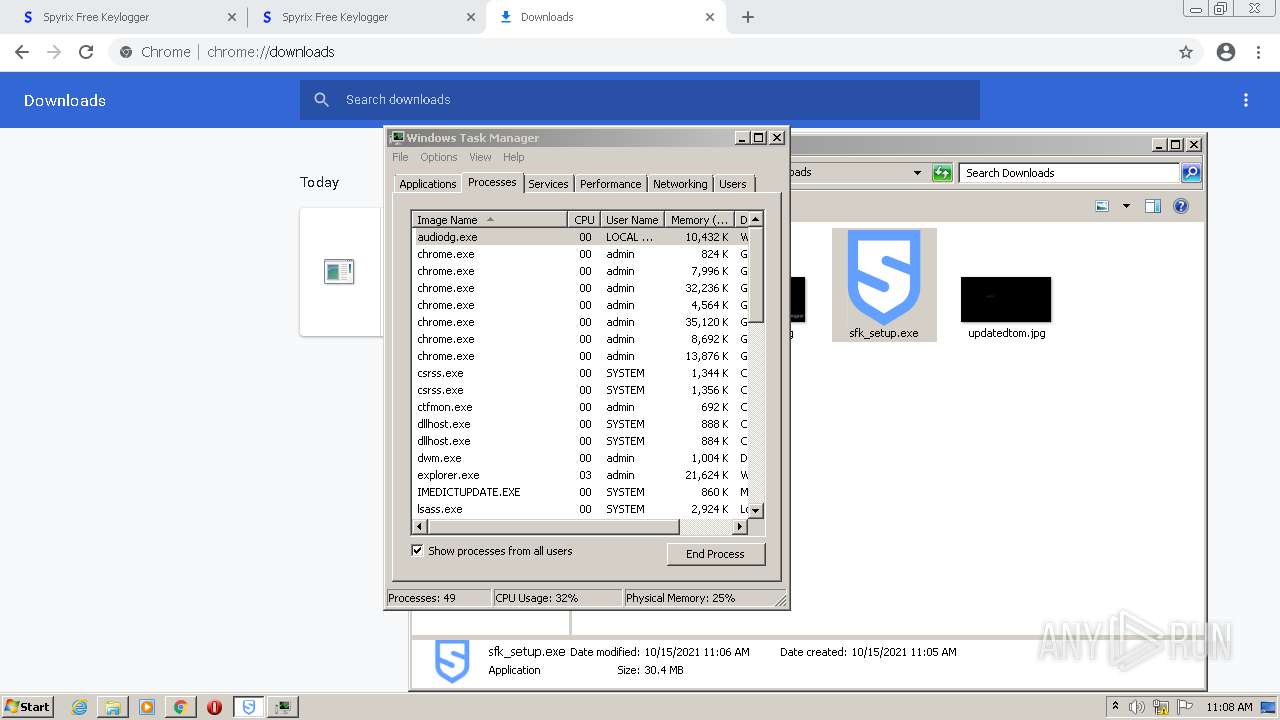Open Task Manager File menu

tap(400, 157)
